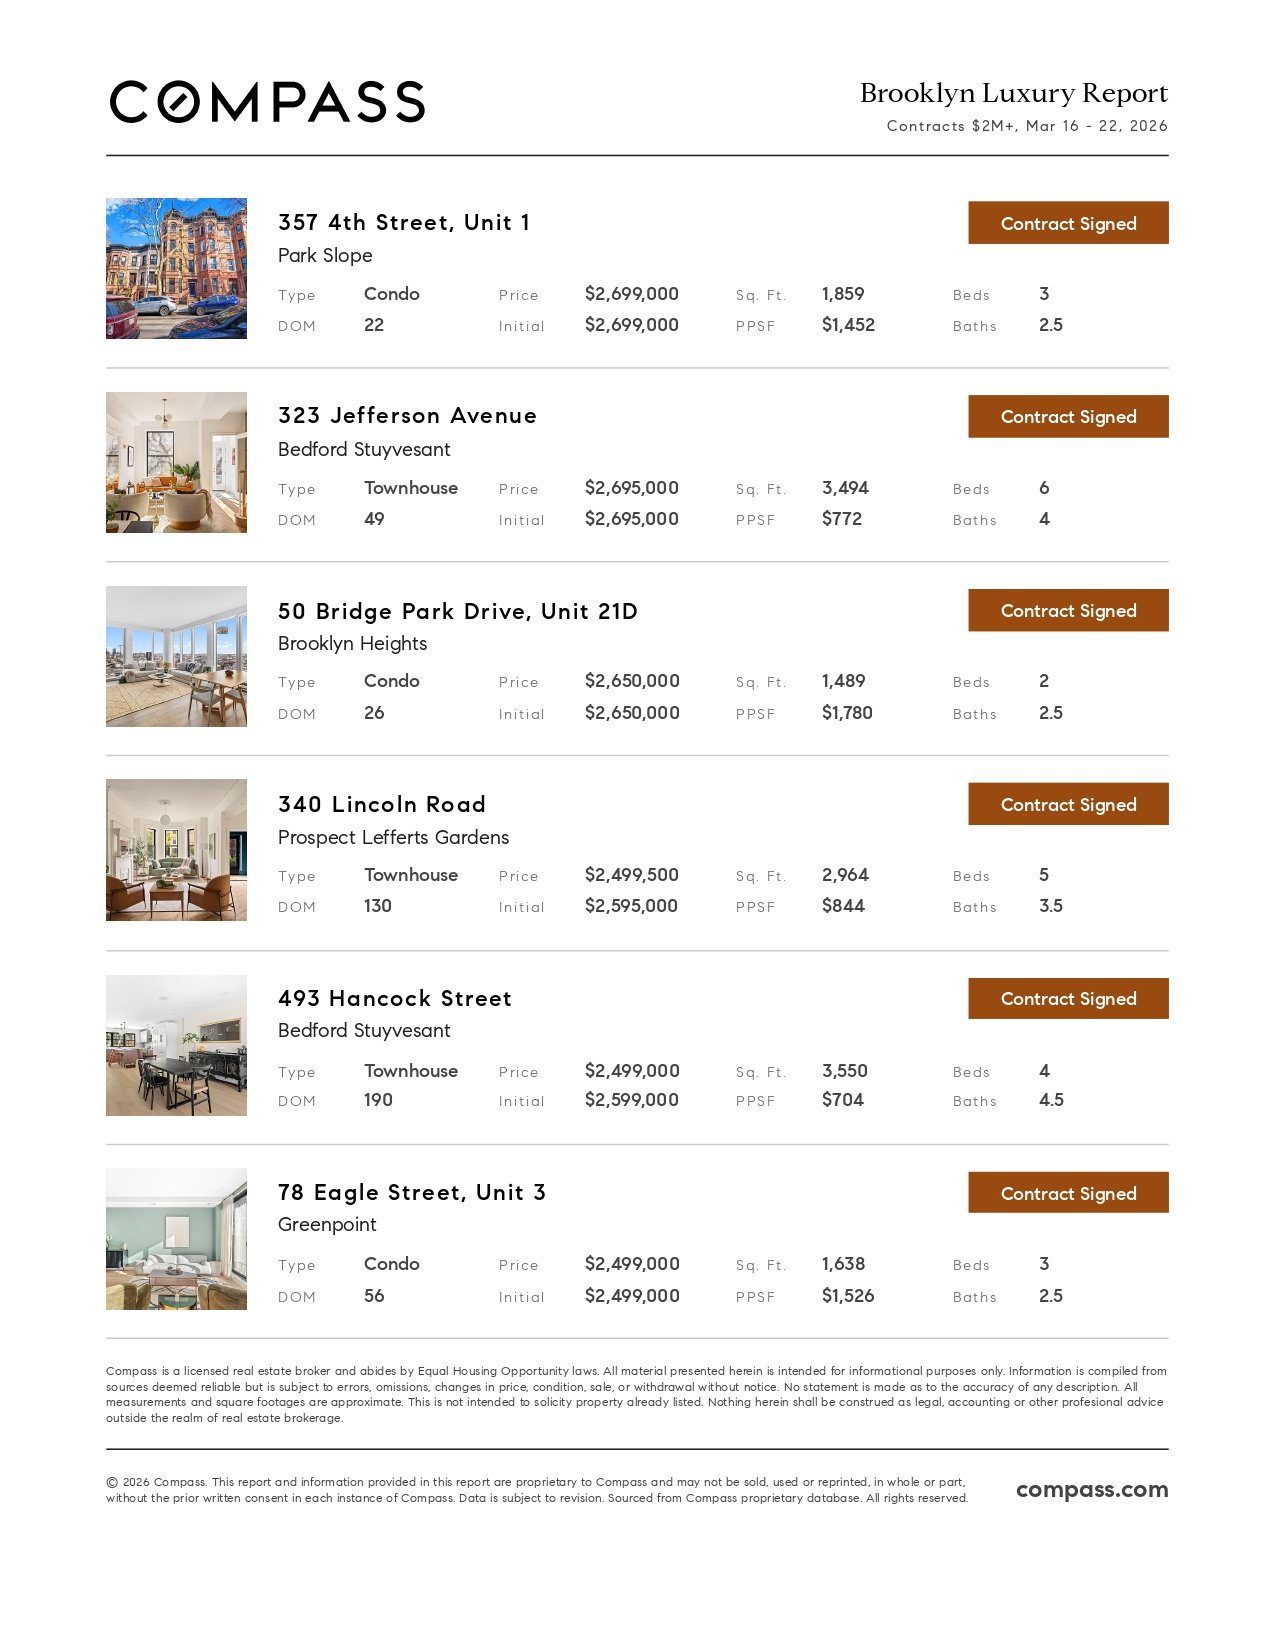Click the 357 4th Street, Unit 1 heading
Viewport: 1275px width, 1650px height.
tap(404, 222)
